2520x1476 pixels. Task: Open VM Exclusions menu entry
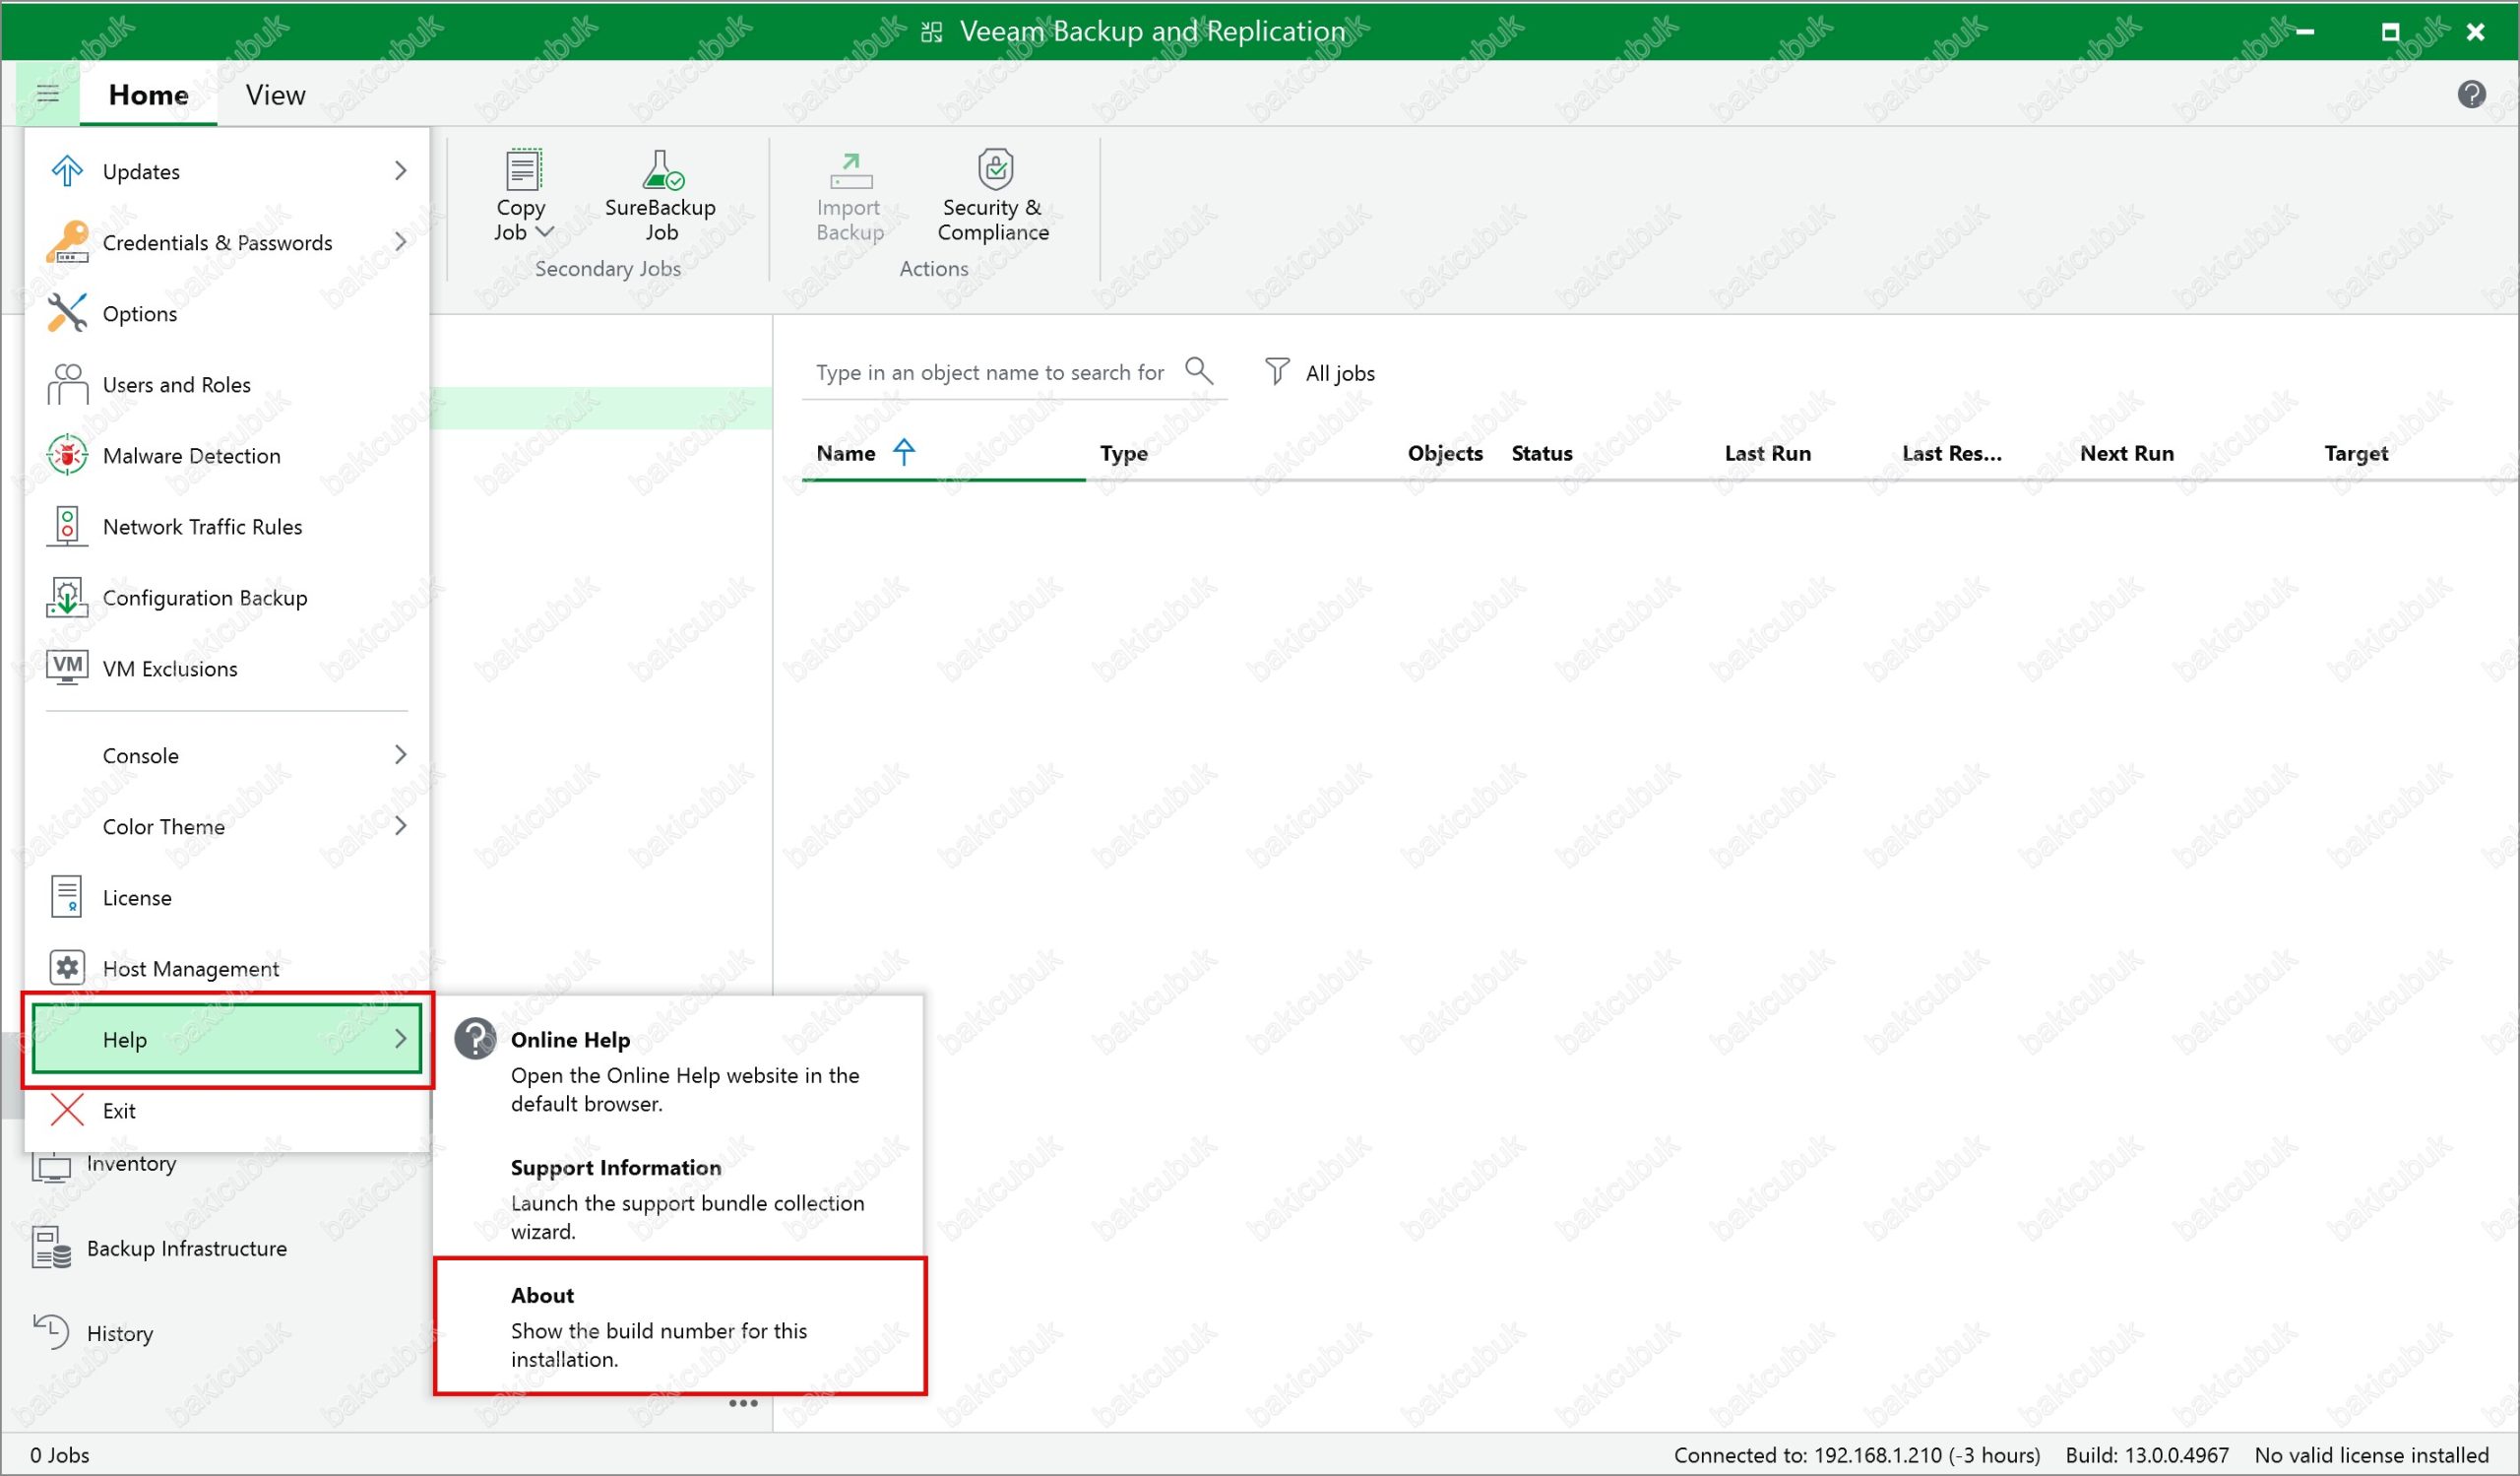point(227,668)
